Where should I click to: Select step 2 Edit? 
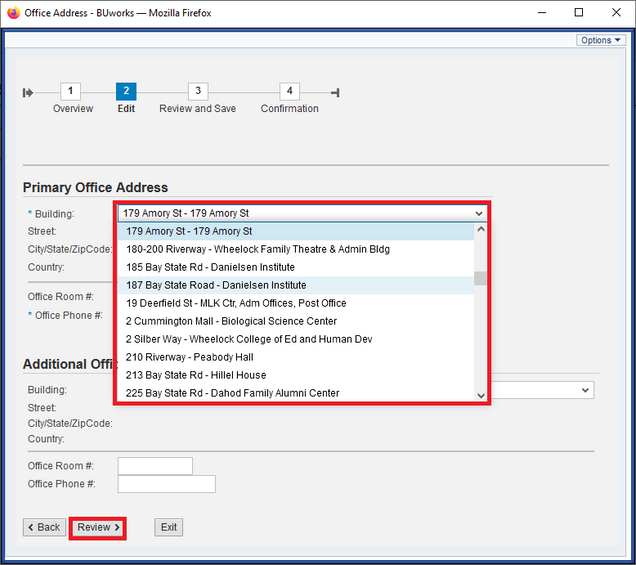pyautogui.click(x=126, y=91)
